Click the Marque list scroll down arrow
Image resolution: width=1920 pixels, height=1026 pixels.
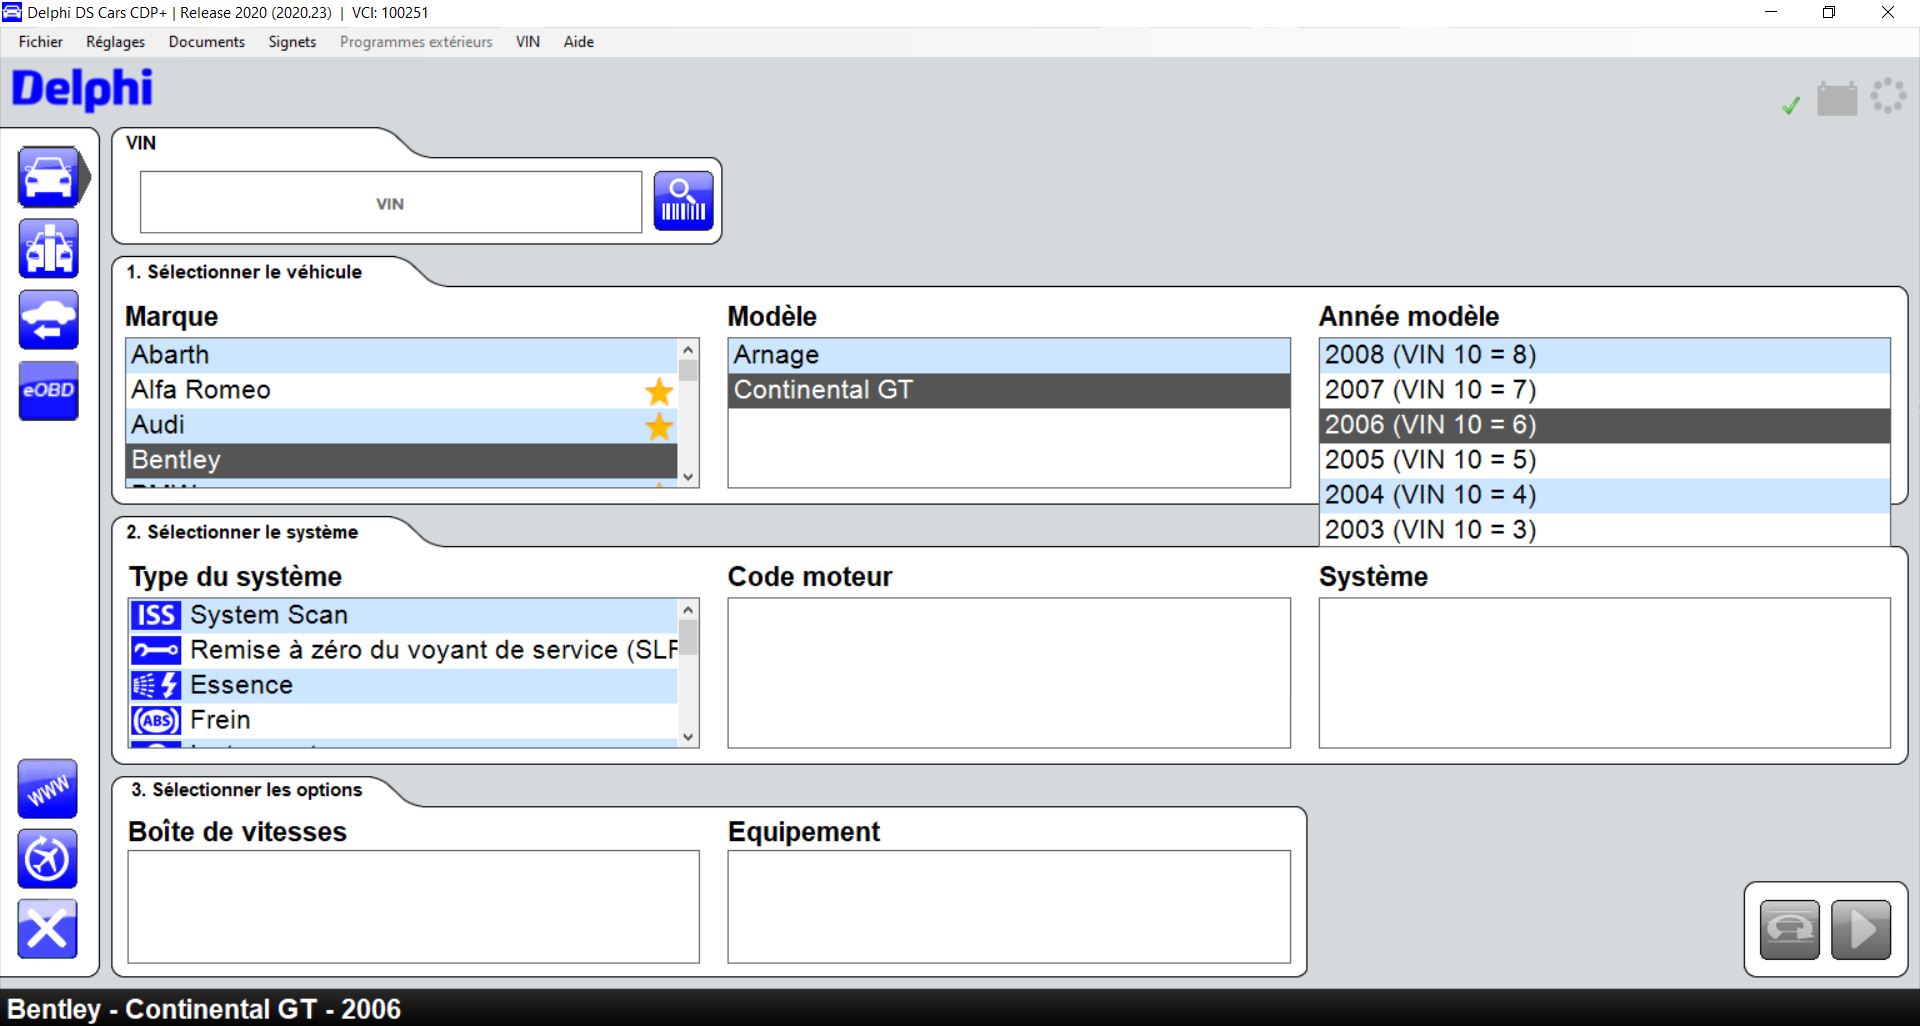coord(688,477)
